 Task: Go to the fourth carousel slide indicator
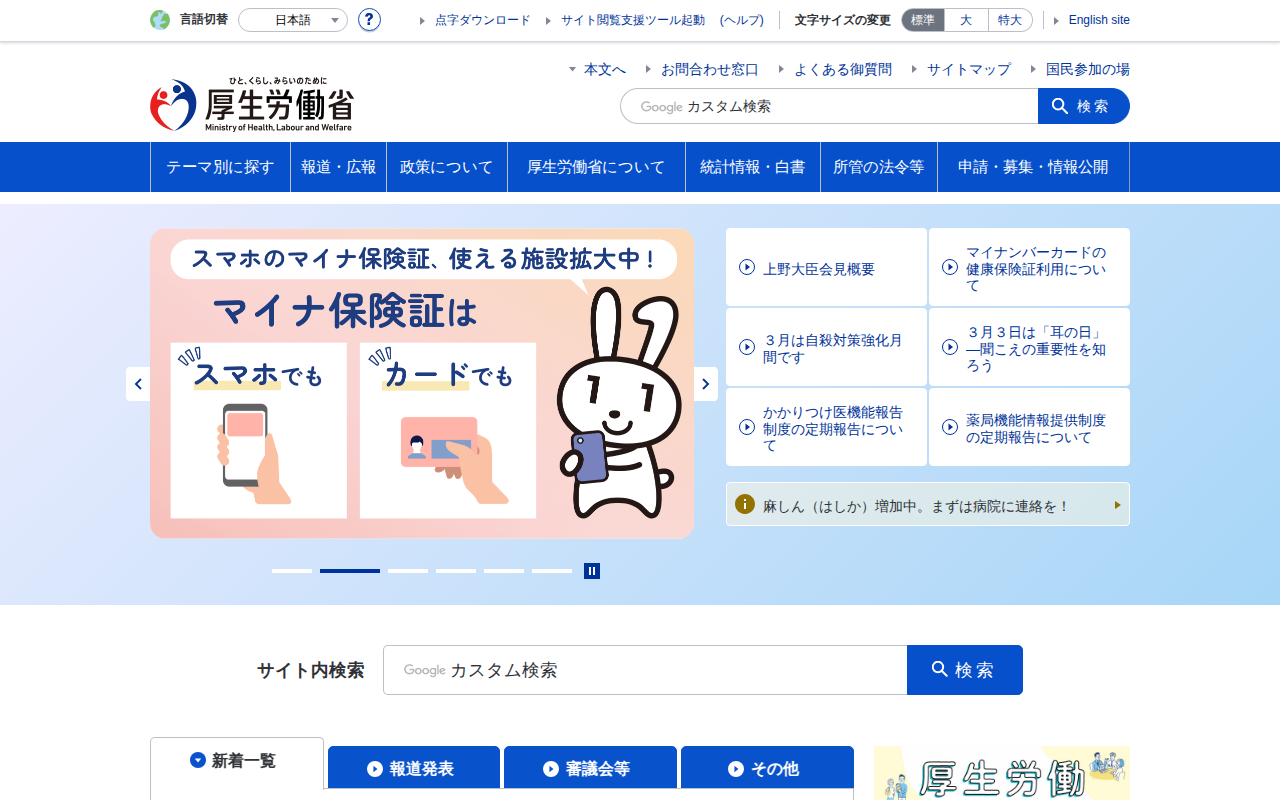point(456,571)
